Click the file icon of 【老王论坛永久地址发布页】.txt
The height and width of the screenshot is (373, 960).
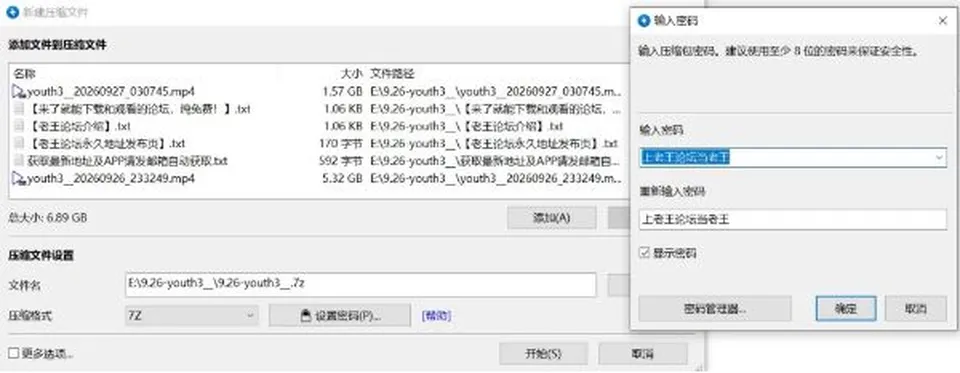point(19,144)
